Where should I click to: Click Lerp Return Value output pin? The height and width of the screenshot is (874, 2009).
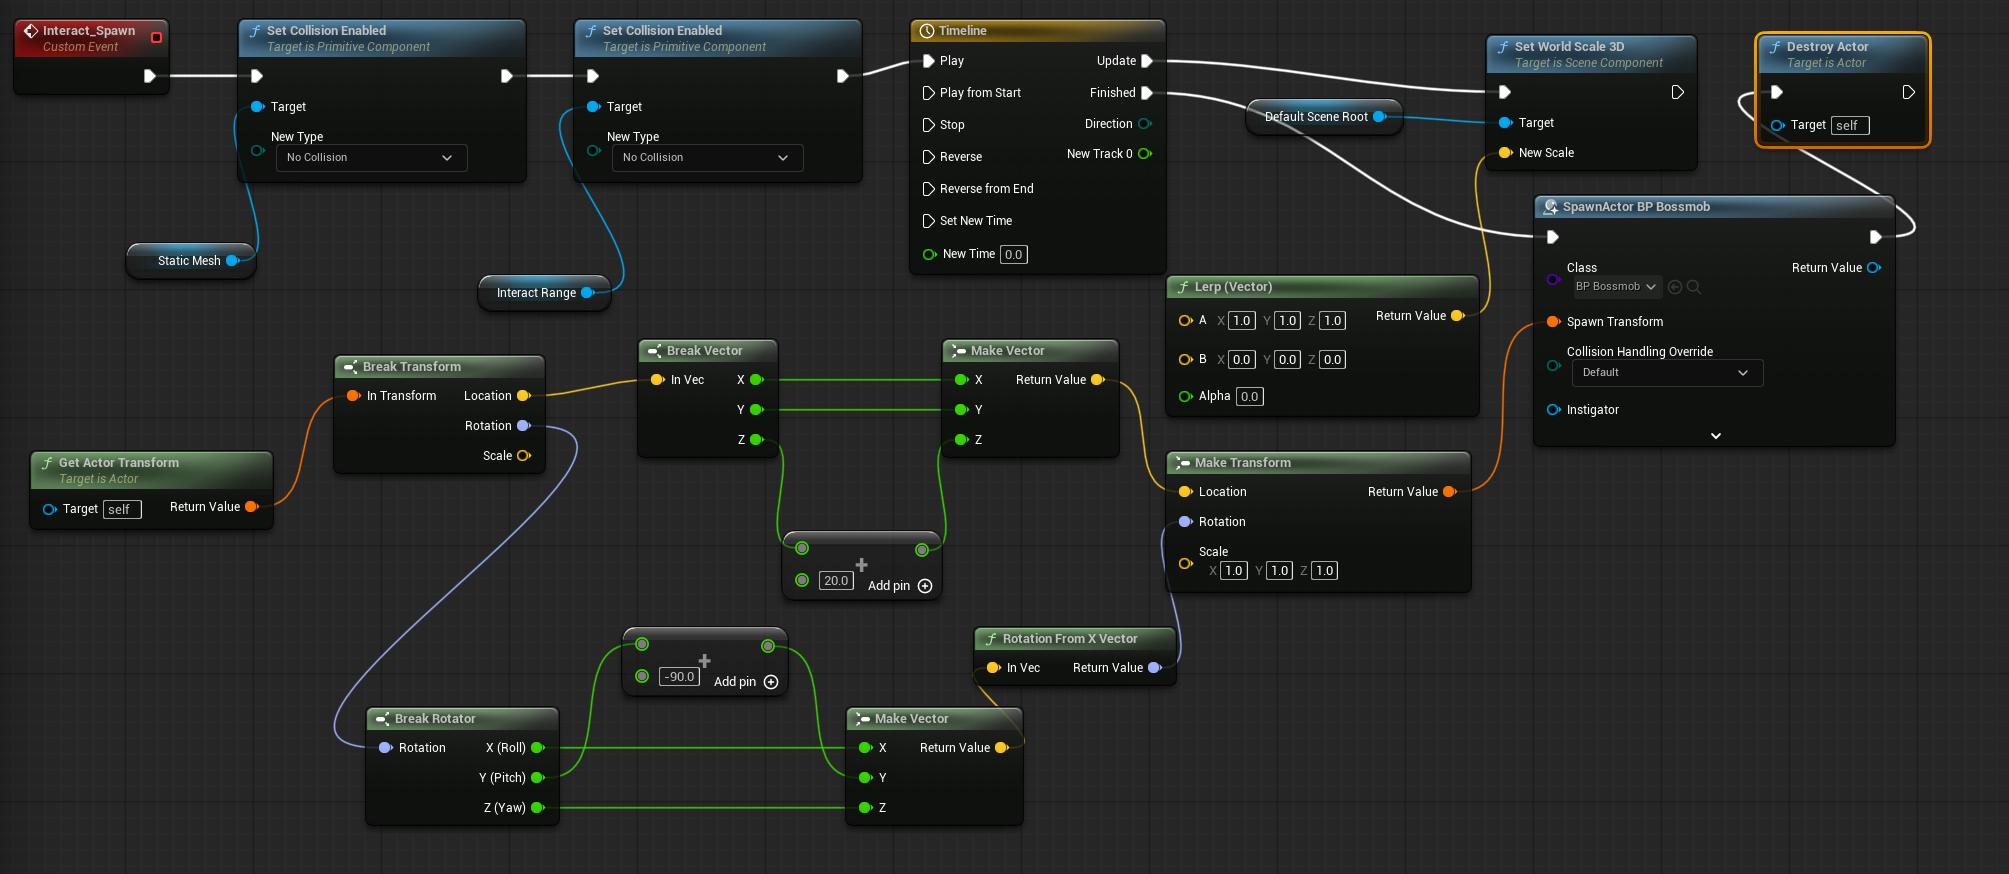1458,316
